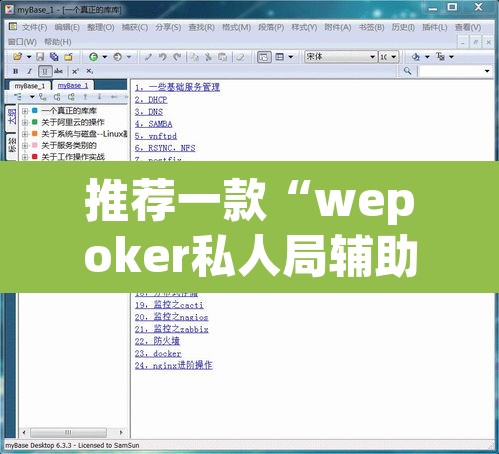Image resolution: width=499 pixels, height=454 pixels.
Task: Open the 23、docker link
Action: pos(158,353)
